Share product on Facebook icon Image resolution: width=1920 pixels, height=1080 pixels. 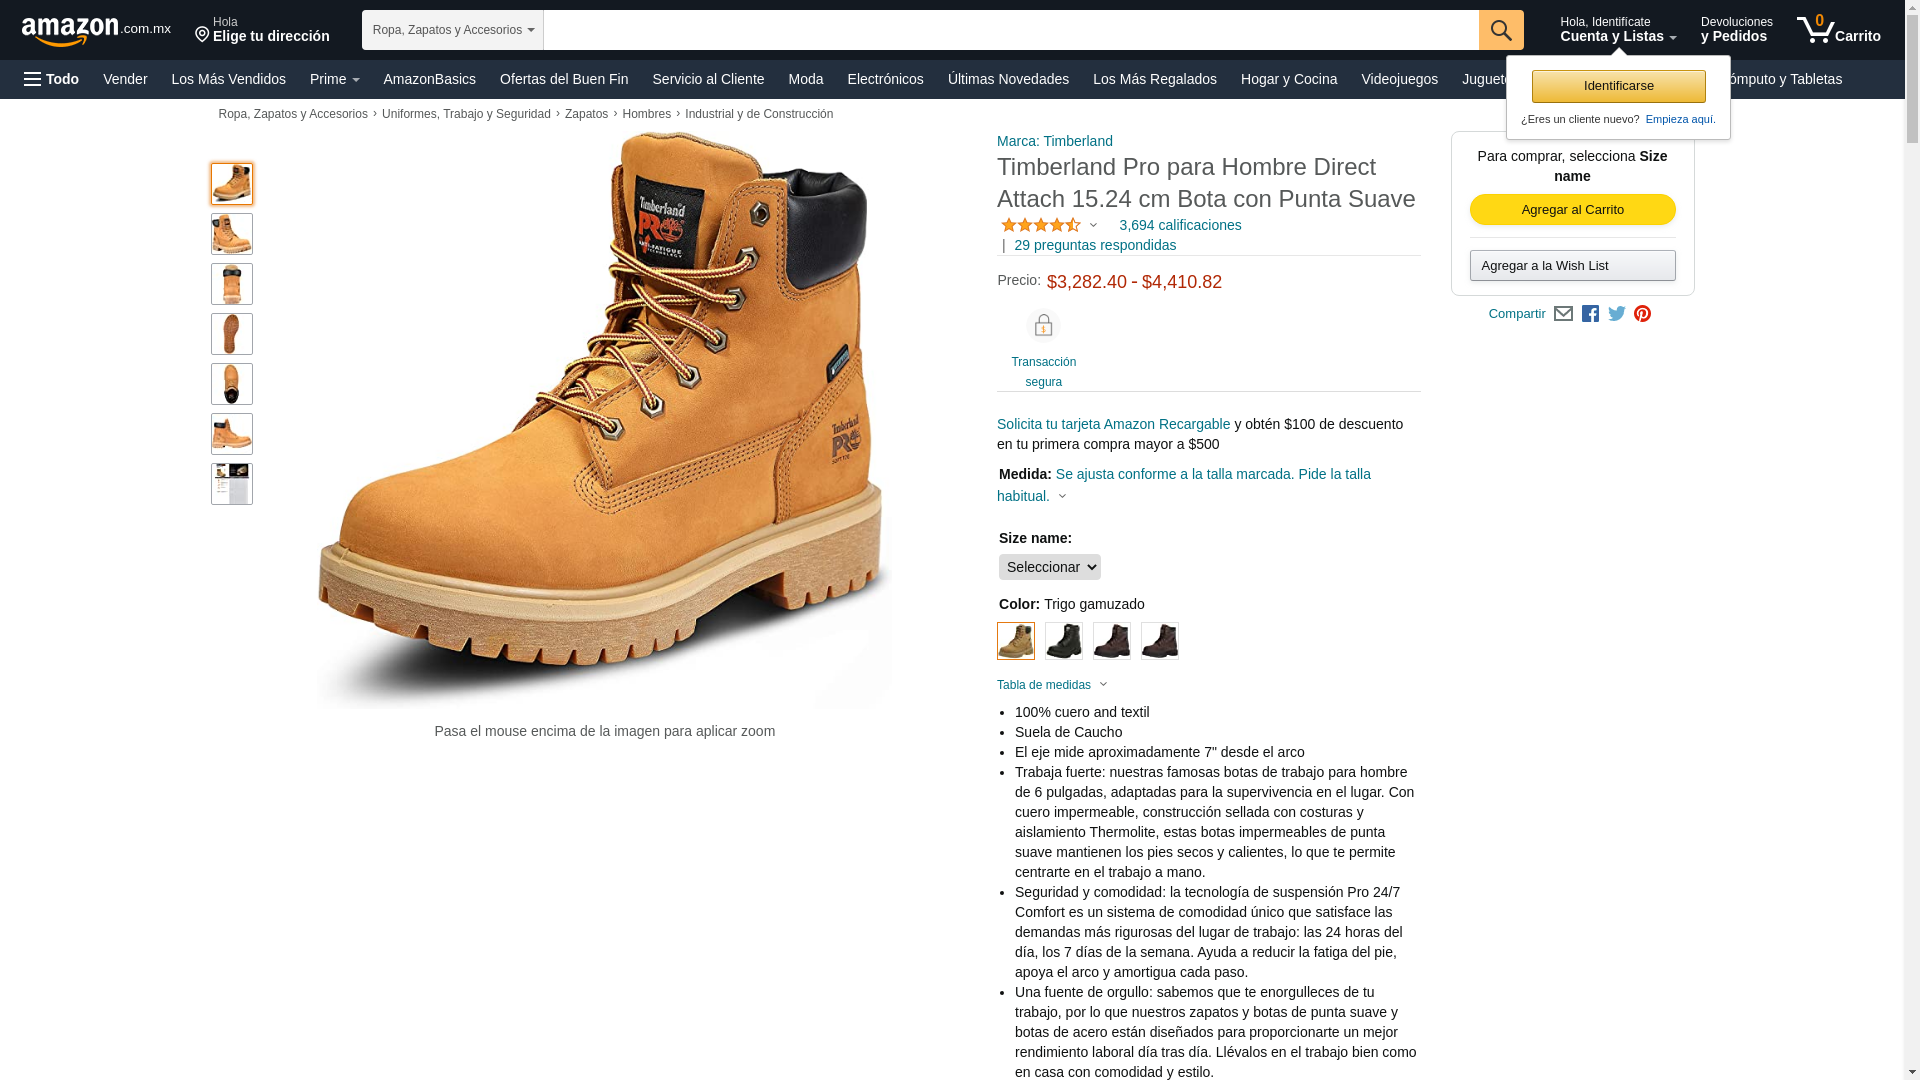point(1590,314)
